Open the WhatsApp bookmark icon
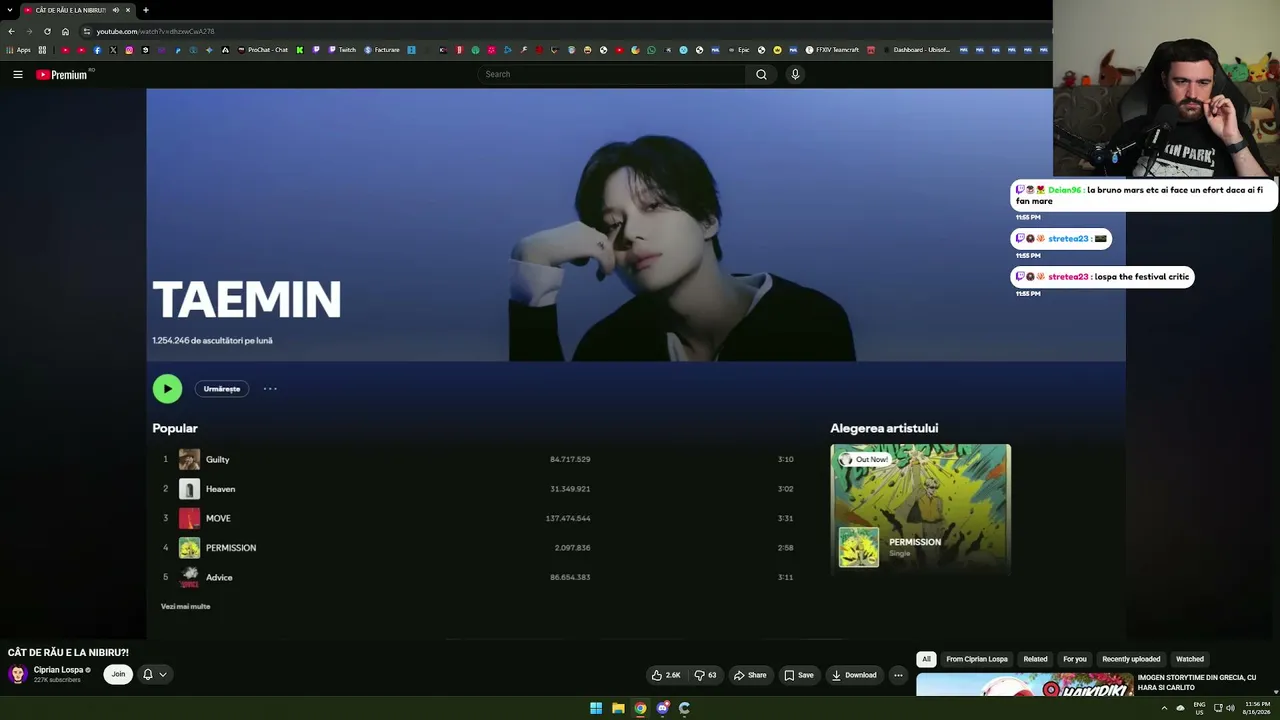 (x=651, y=50)
